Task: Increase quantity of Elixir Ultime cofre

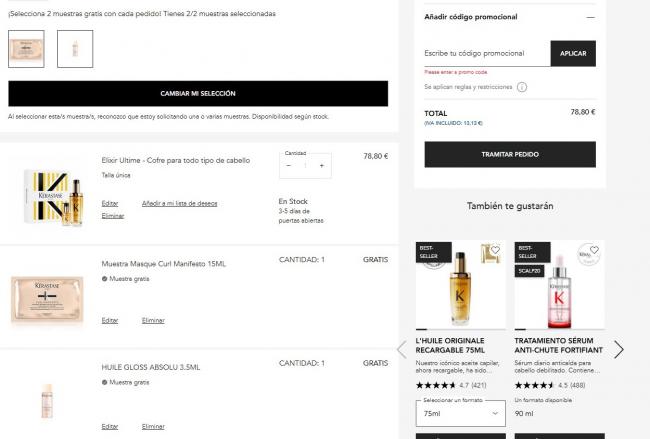Action: 321,166
